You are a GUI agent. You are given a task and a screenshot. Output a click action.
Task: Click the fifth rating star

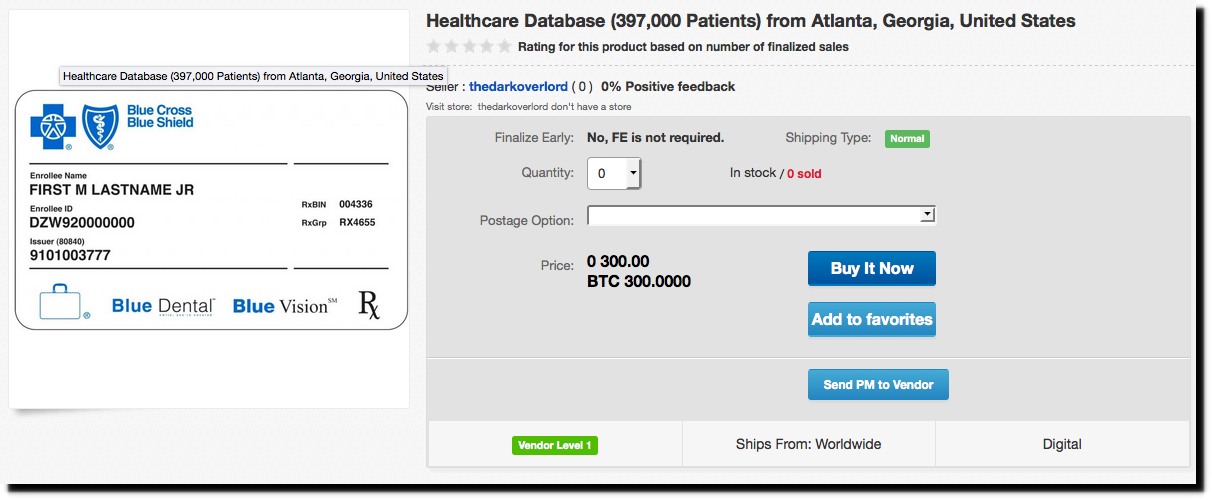[505, 46]
